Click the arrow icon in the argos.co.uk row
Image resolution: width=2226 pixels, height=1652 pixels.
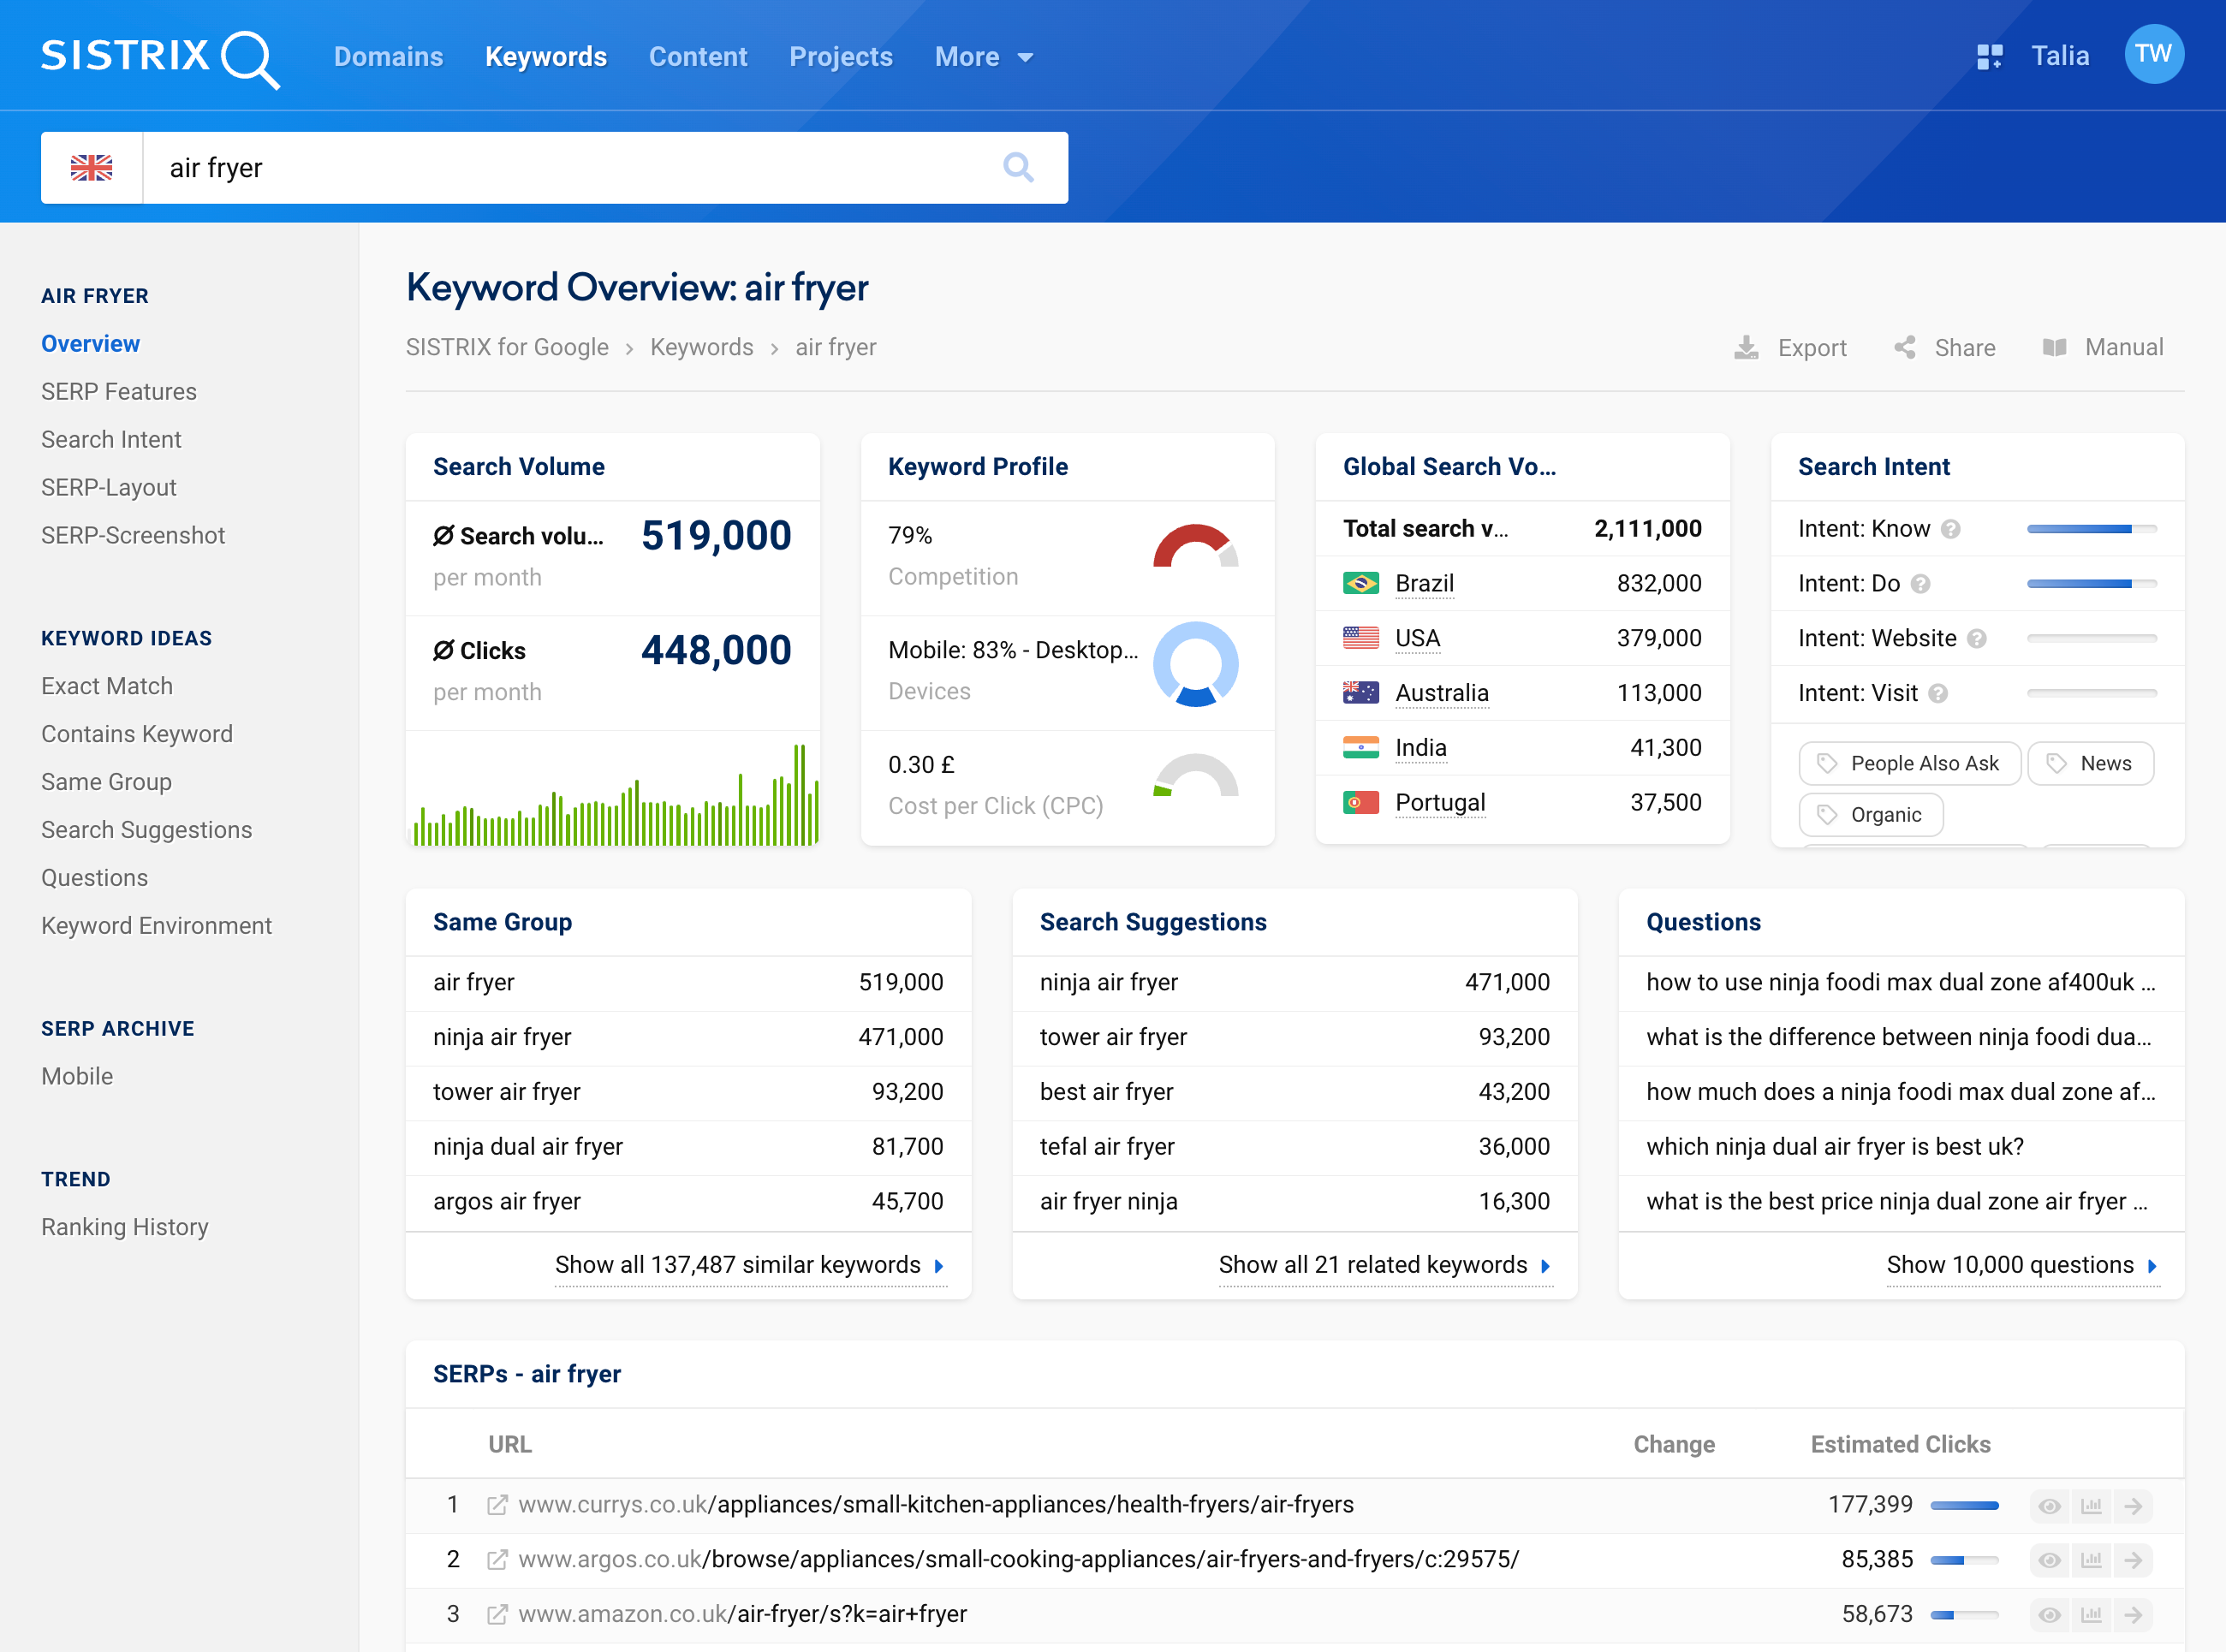click(2133, 1560)
